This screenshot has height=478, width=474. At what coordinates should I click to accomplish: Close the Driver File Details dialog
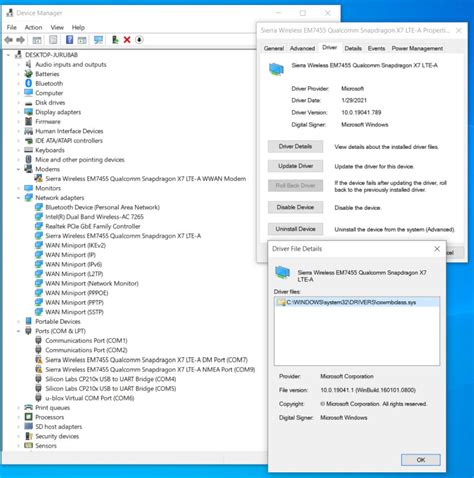(437, 249)
